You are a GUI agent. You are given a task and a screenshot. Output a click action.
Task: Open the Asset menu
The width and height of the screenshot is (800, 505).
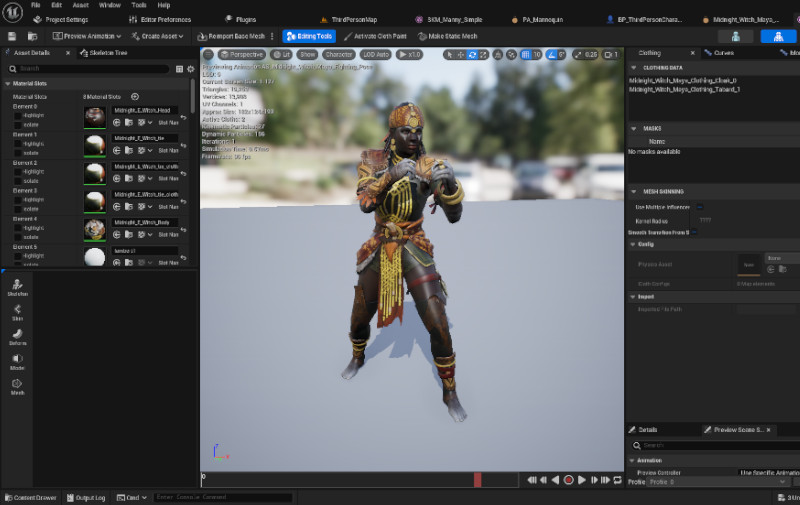pos(81,5)
